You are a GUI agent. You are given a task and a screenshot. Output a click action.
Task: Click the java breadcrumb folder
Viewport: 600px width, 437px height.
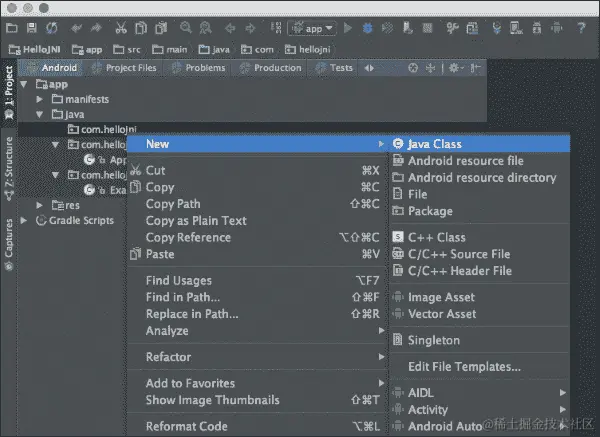coord(214,49)
